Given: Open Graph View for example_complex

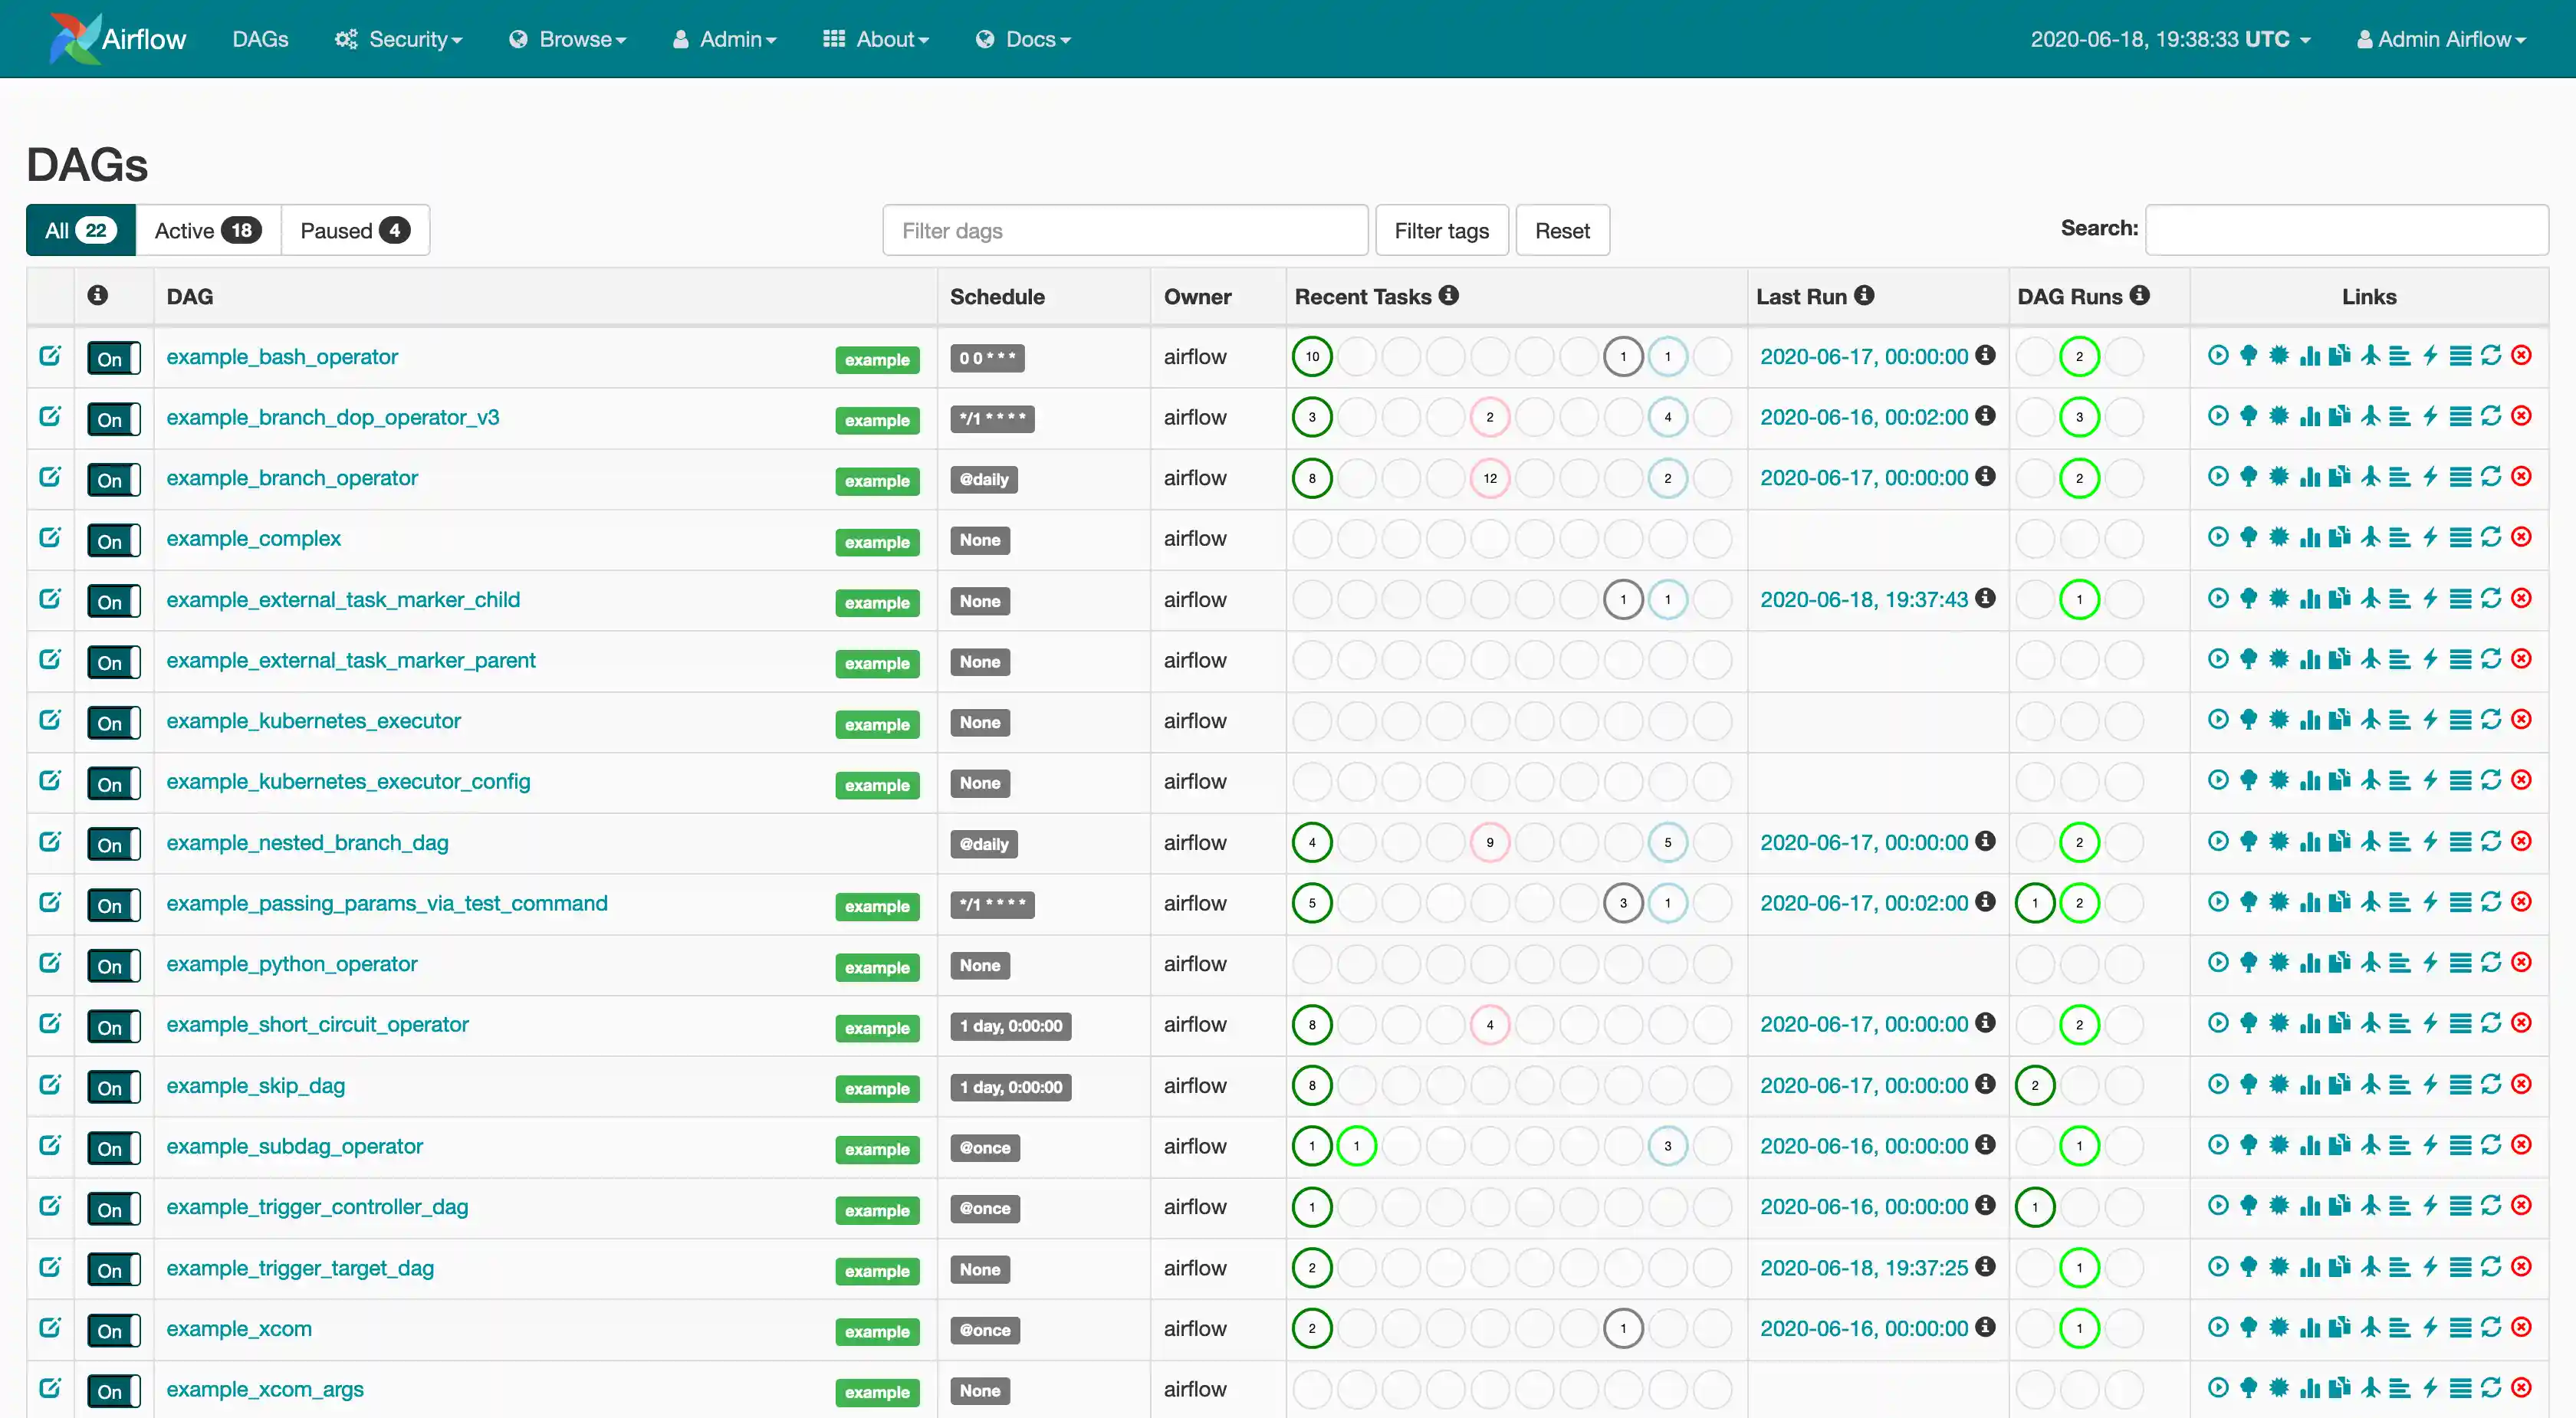Looking at the screenshot, I should coord(2278,537).
